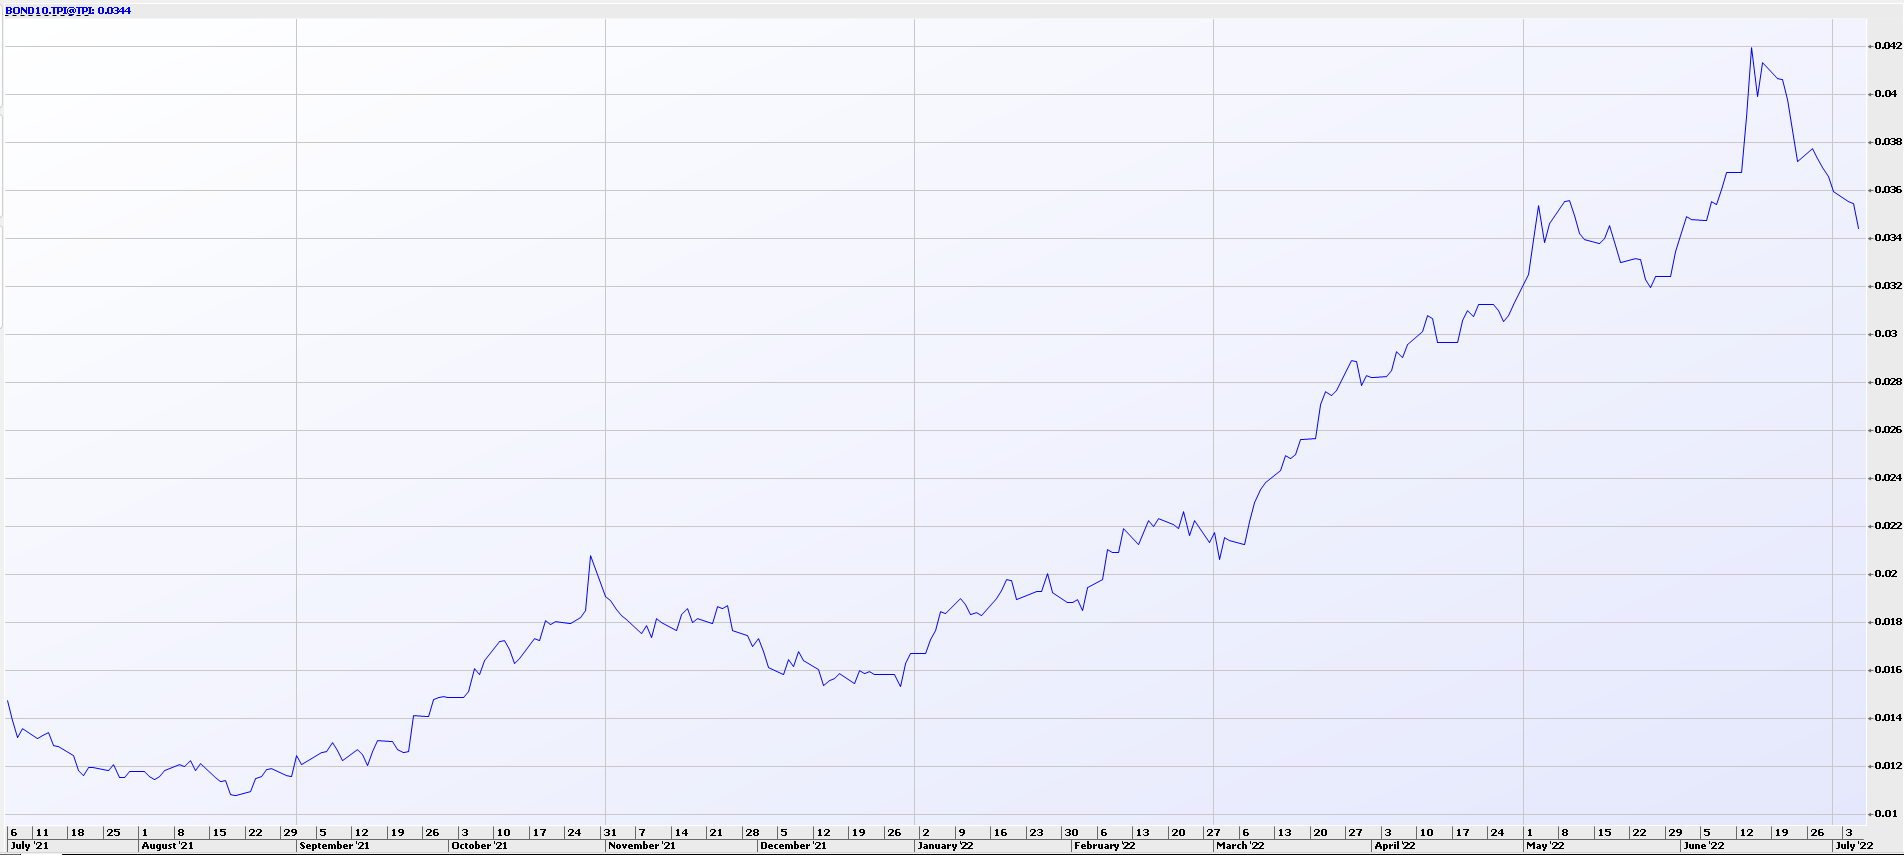Click the 0.042 y-axis tick label
1904x855 pixels.
pyautogui.click(x=1887, y=46)
